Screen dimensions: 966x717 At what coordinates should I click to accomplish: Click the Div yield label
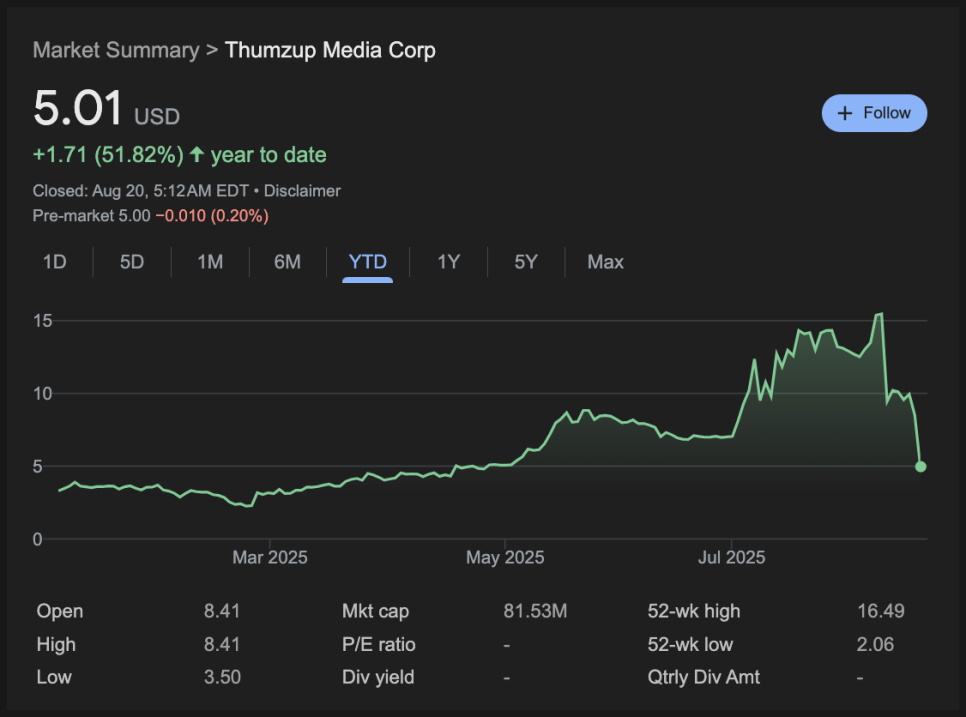point(378,678)
